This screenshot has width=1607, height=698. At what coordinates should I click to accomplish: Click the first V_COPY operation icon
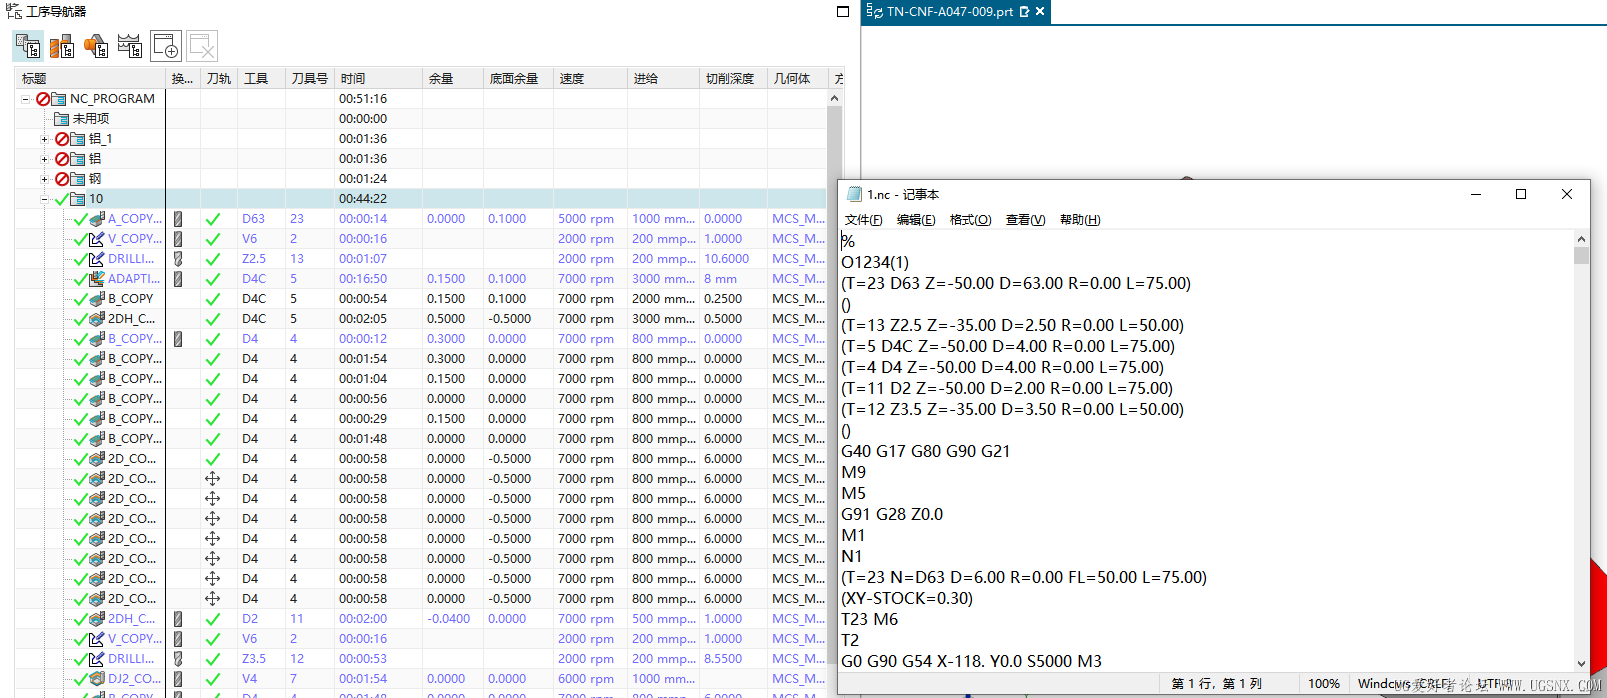[97, 239]
